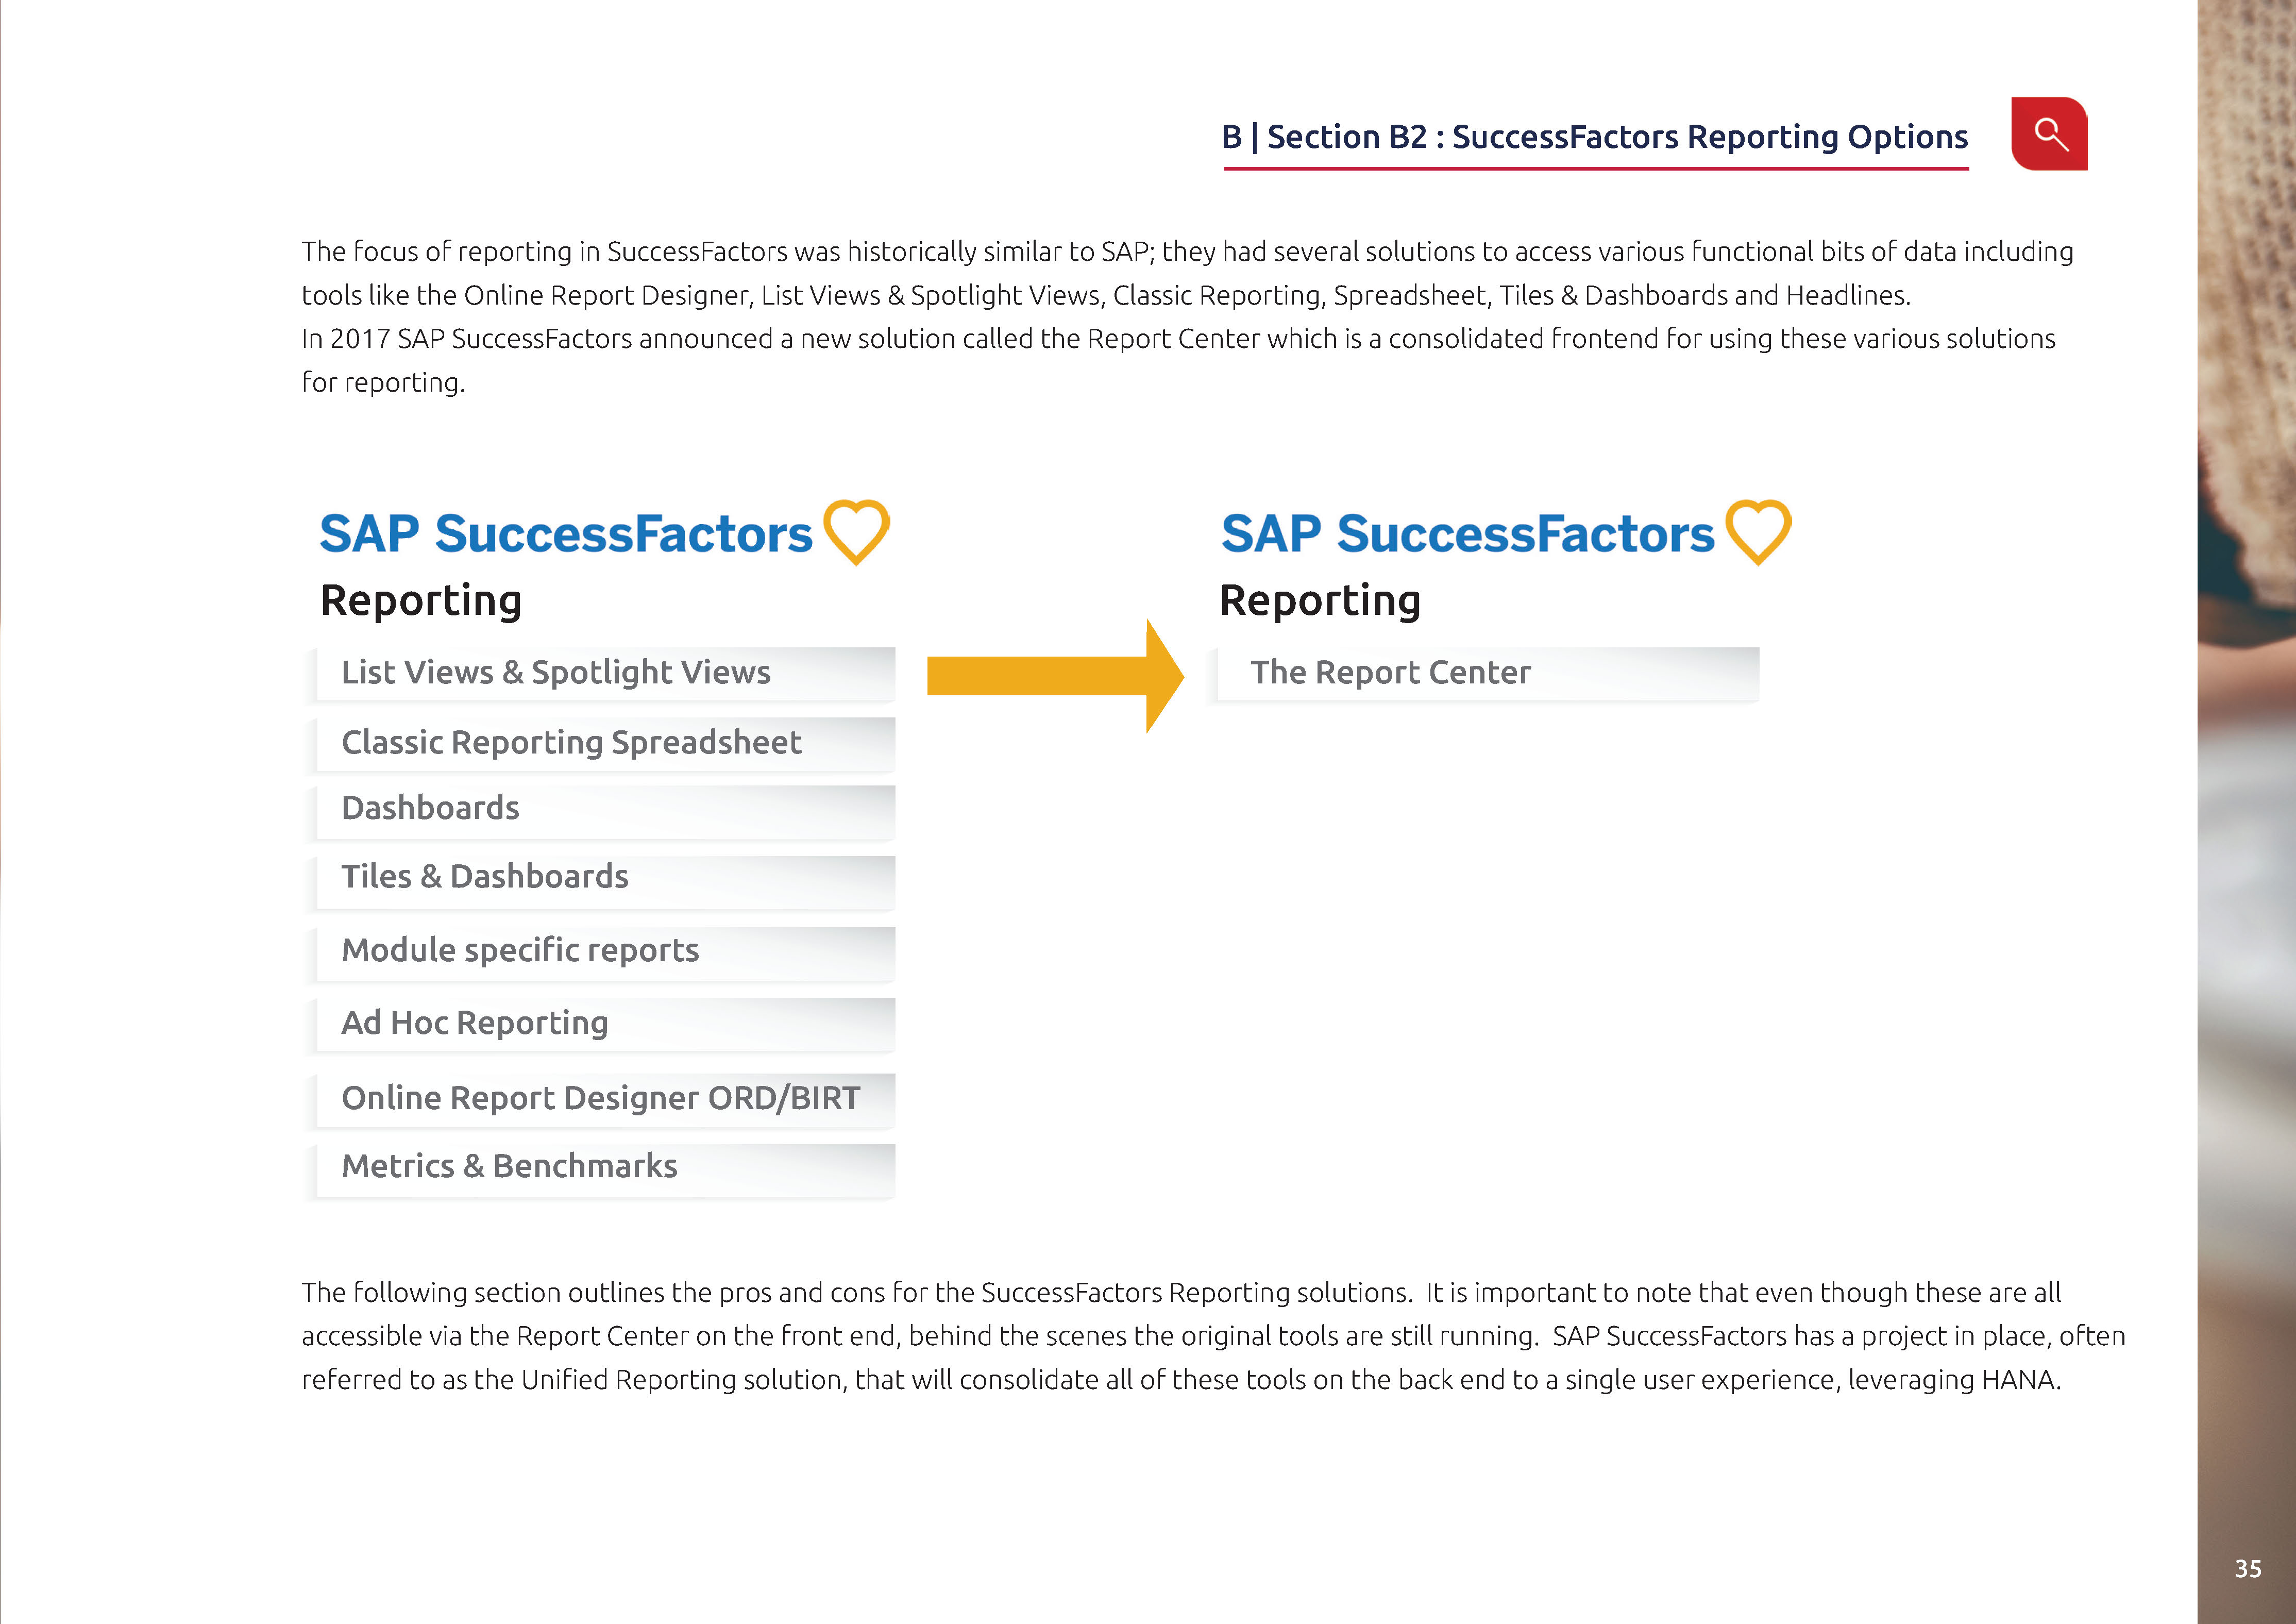
Task: Click the left SAP SuccessFactors title
Action: tap(566, 534)
